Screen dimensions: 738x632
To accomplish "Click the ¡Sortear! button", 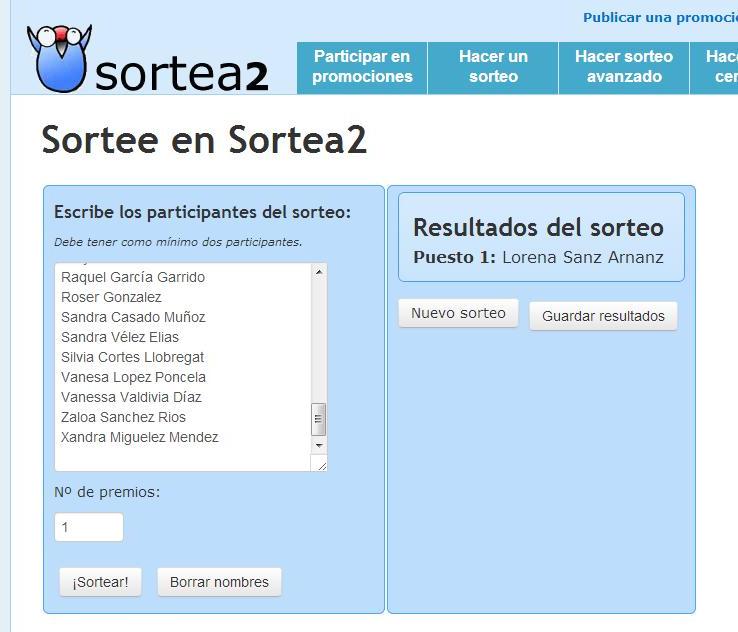I will click(100, 582).
